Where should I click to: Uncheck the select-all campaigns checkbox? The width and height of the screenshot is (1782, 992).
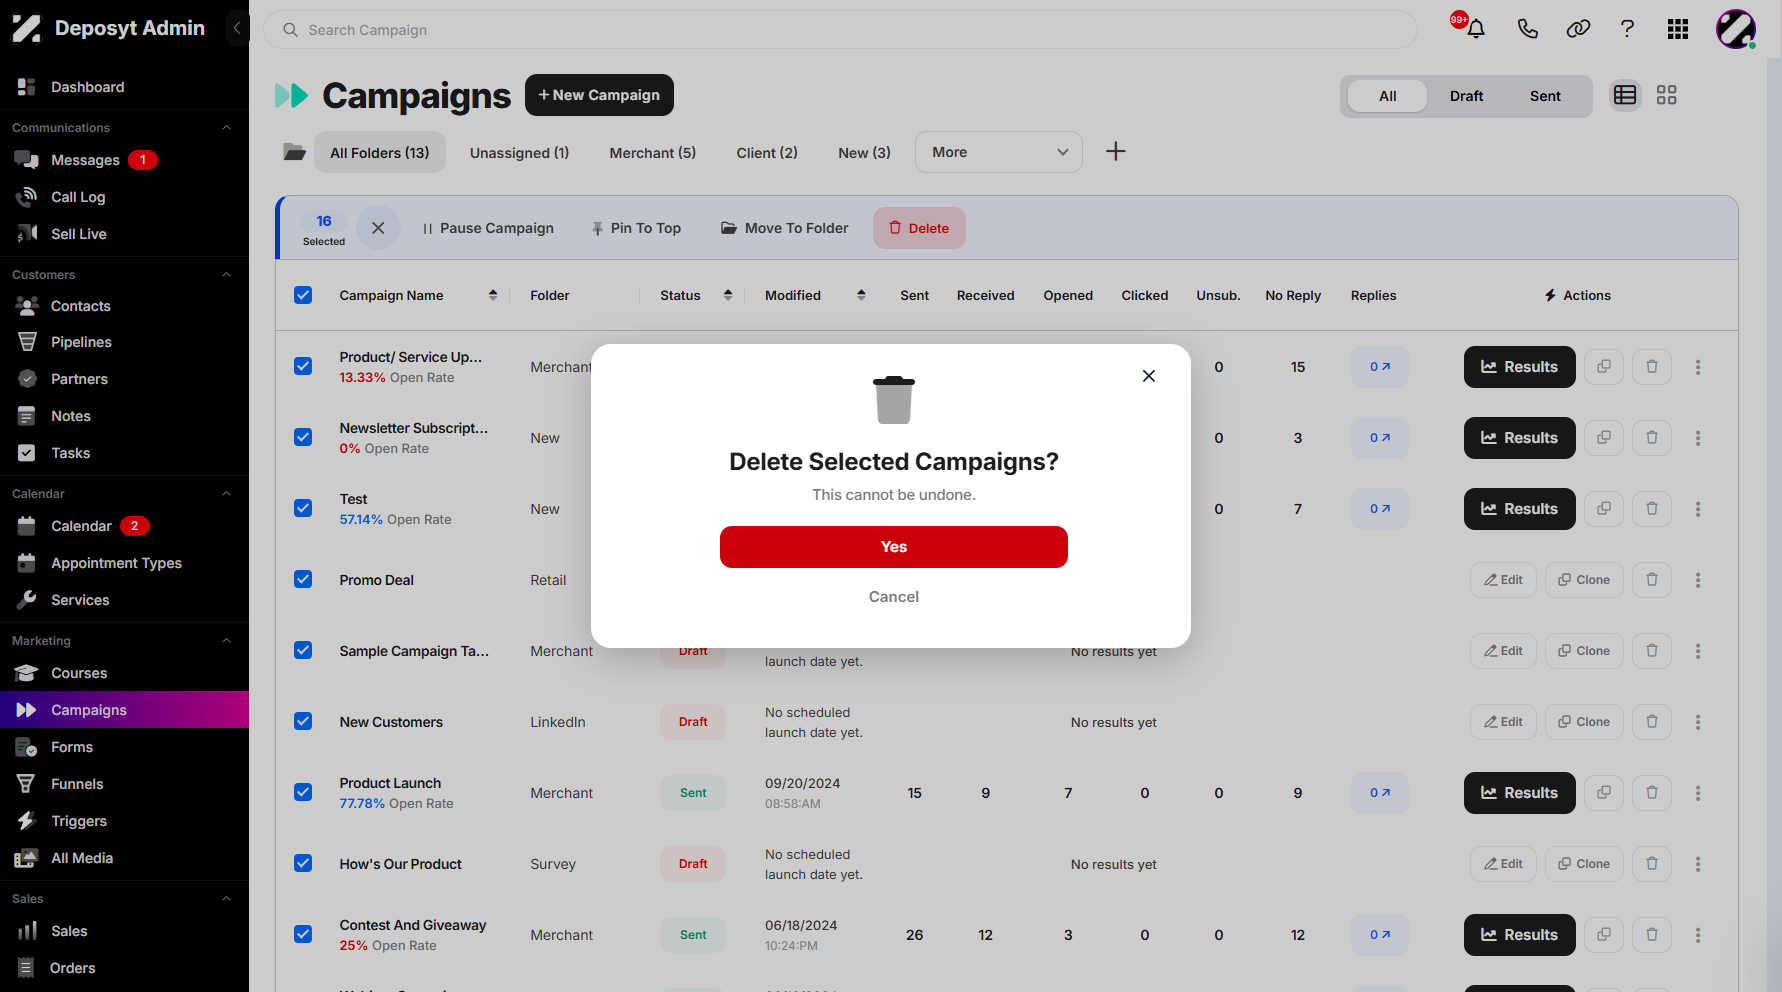303,295
